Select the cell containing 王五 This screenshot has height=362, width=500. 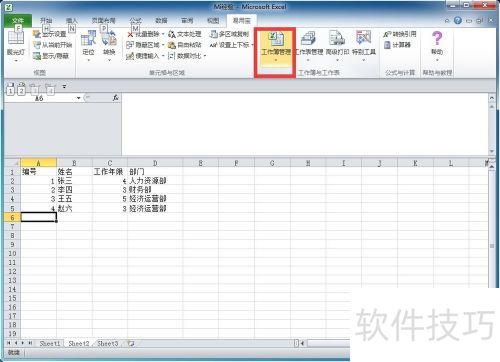point(74,199)
